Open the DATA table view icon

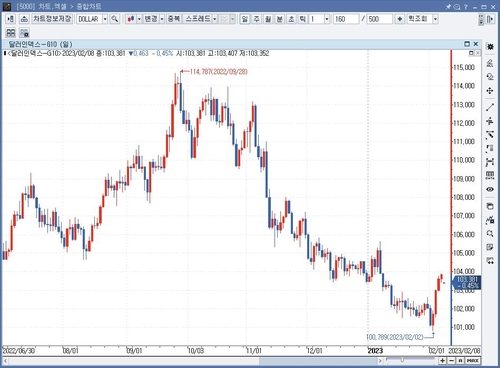[490, 175]
